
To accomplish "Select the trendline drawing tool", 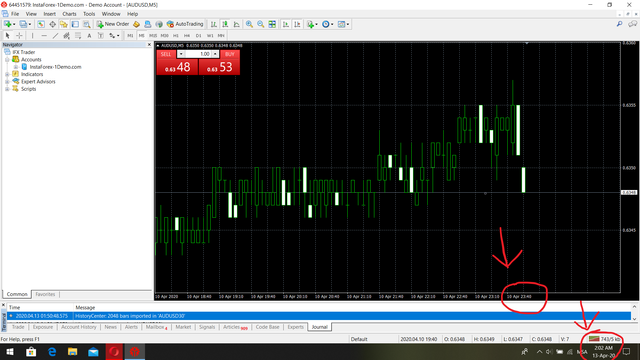I will click(x=55, y=36).
